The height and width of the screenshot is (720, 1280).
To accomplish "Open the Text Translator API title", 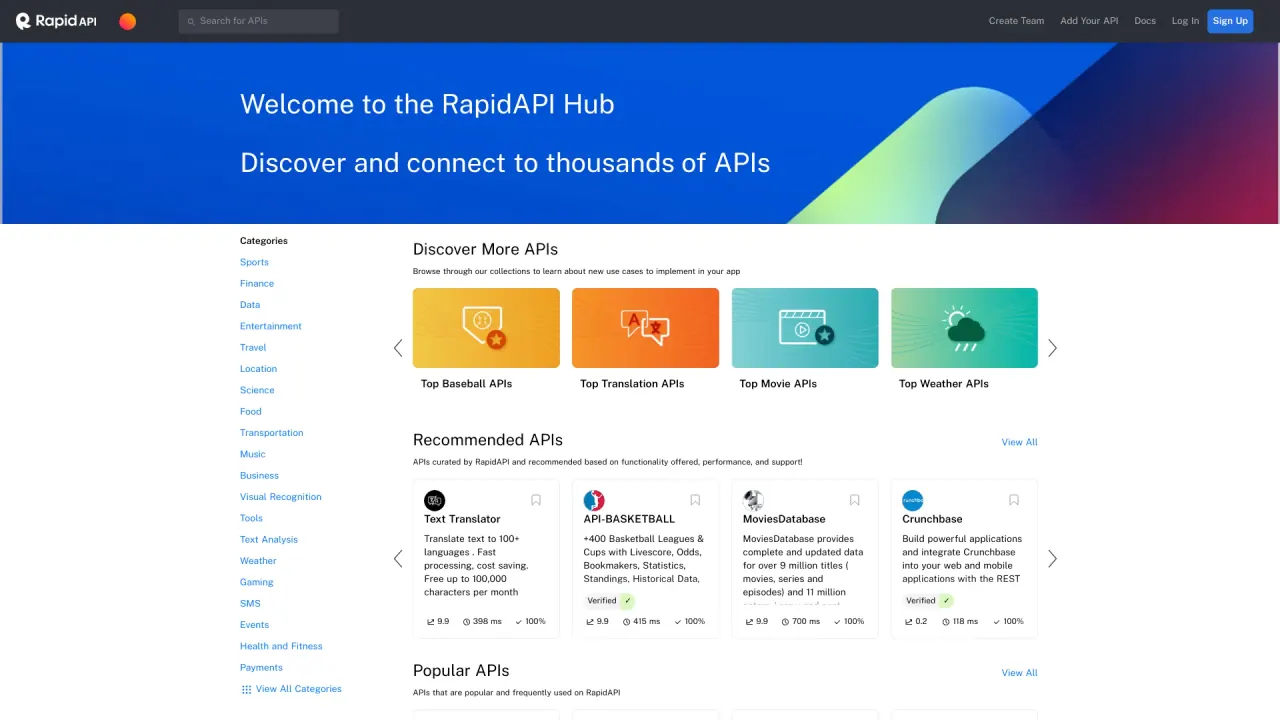I will coord(462,519).
